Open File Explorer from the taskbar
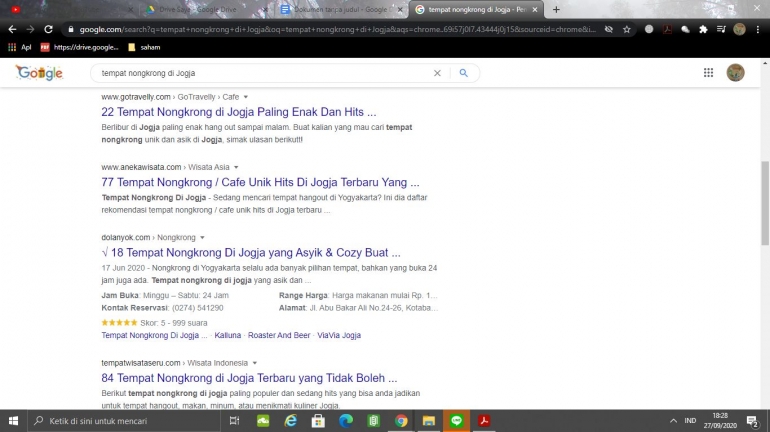770x432 pixels. tap(429, 421)
